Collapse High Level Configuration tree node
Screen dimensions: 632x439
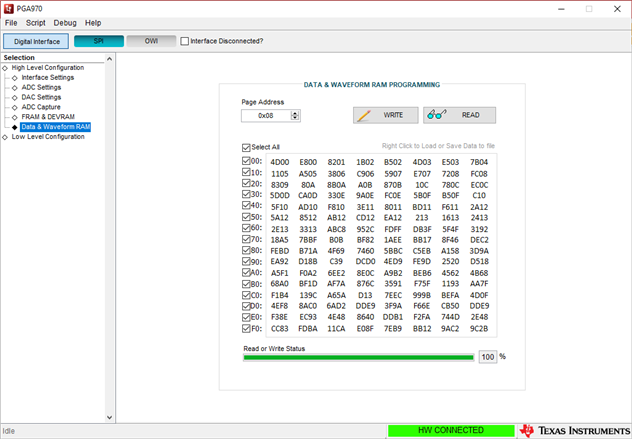[x=5, y=68]
